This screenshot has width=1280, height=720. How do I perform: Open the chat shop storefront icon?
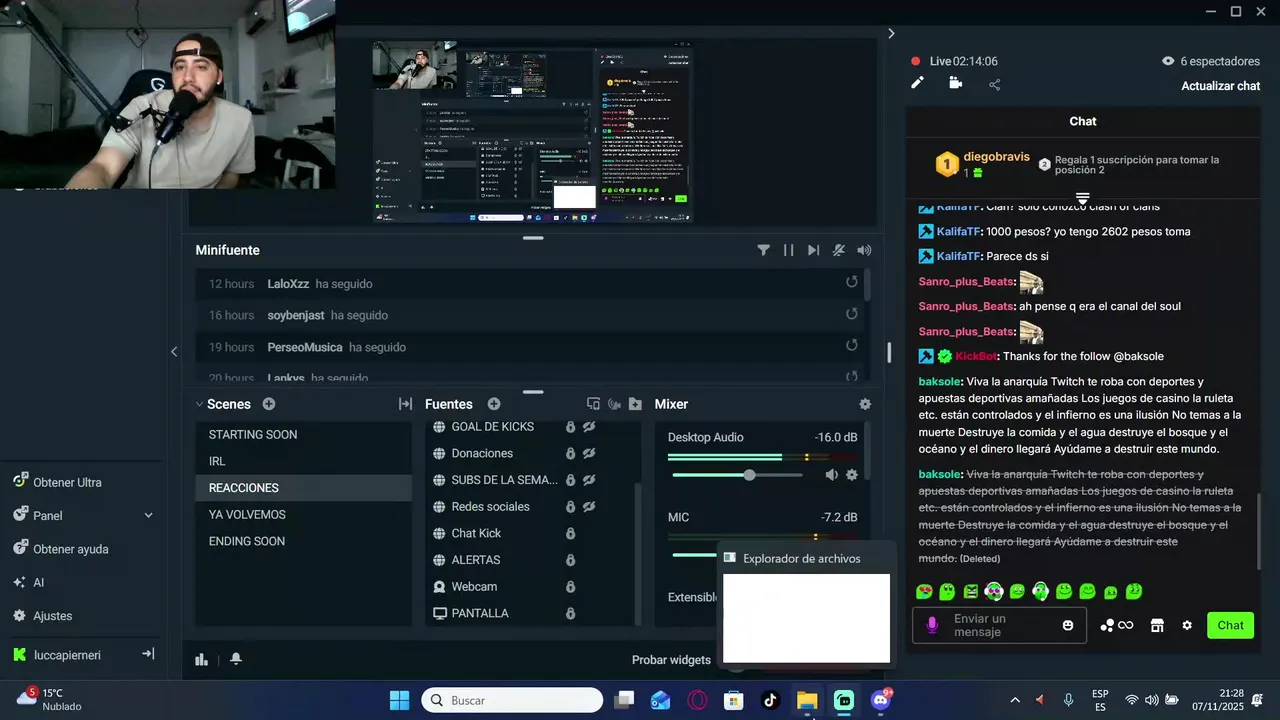pos(1157,626)
